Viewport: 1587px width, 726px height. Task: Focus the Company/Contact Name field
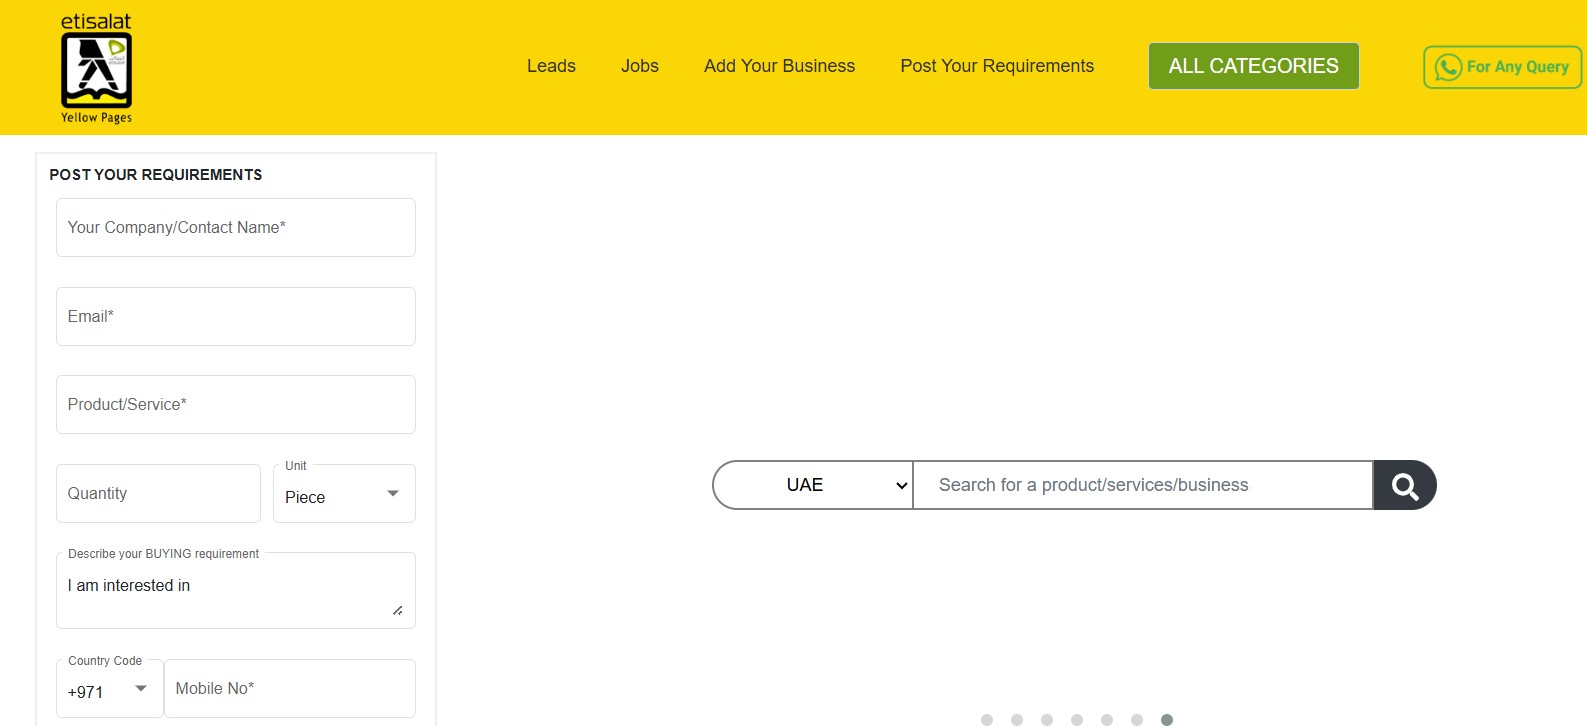[236, 228]
